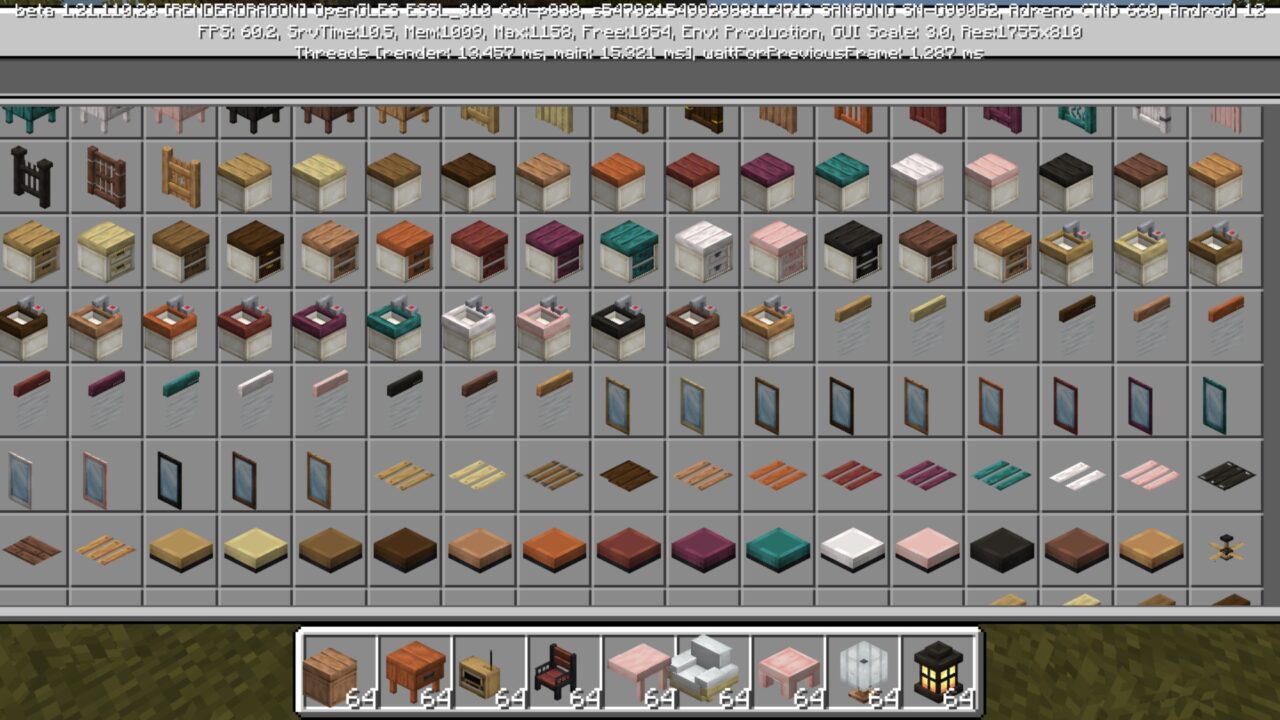Pick the red chair in the hotbar
This screenshot has width=1280, height=720.
tap(565, 672)
